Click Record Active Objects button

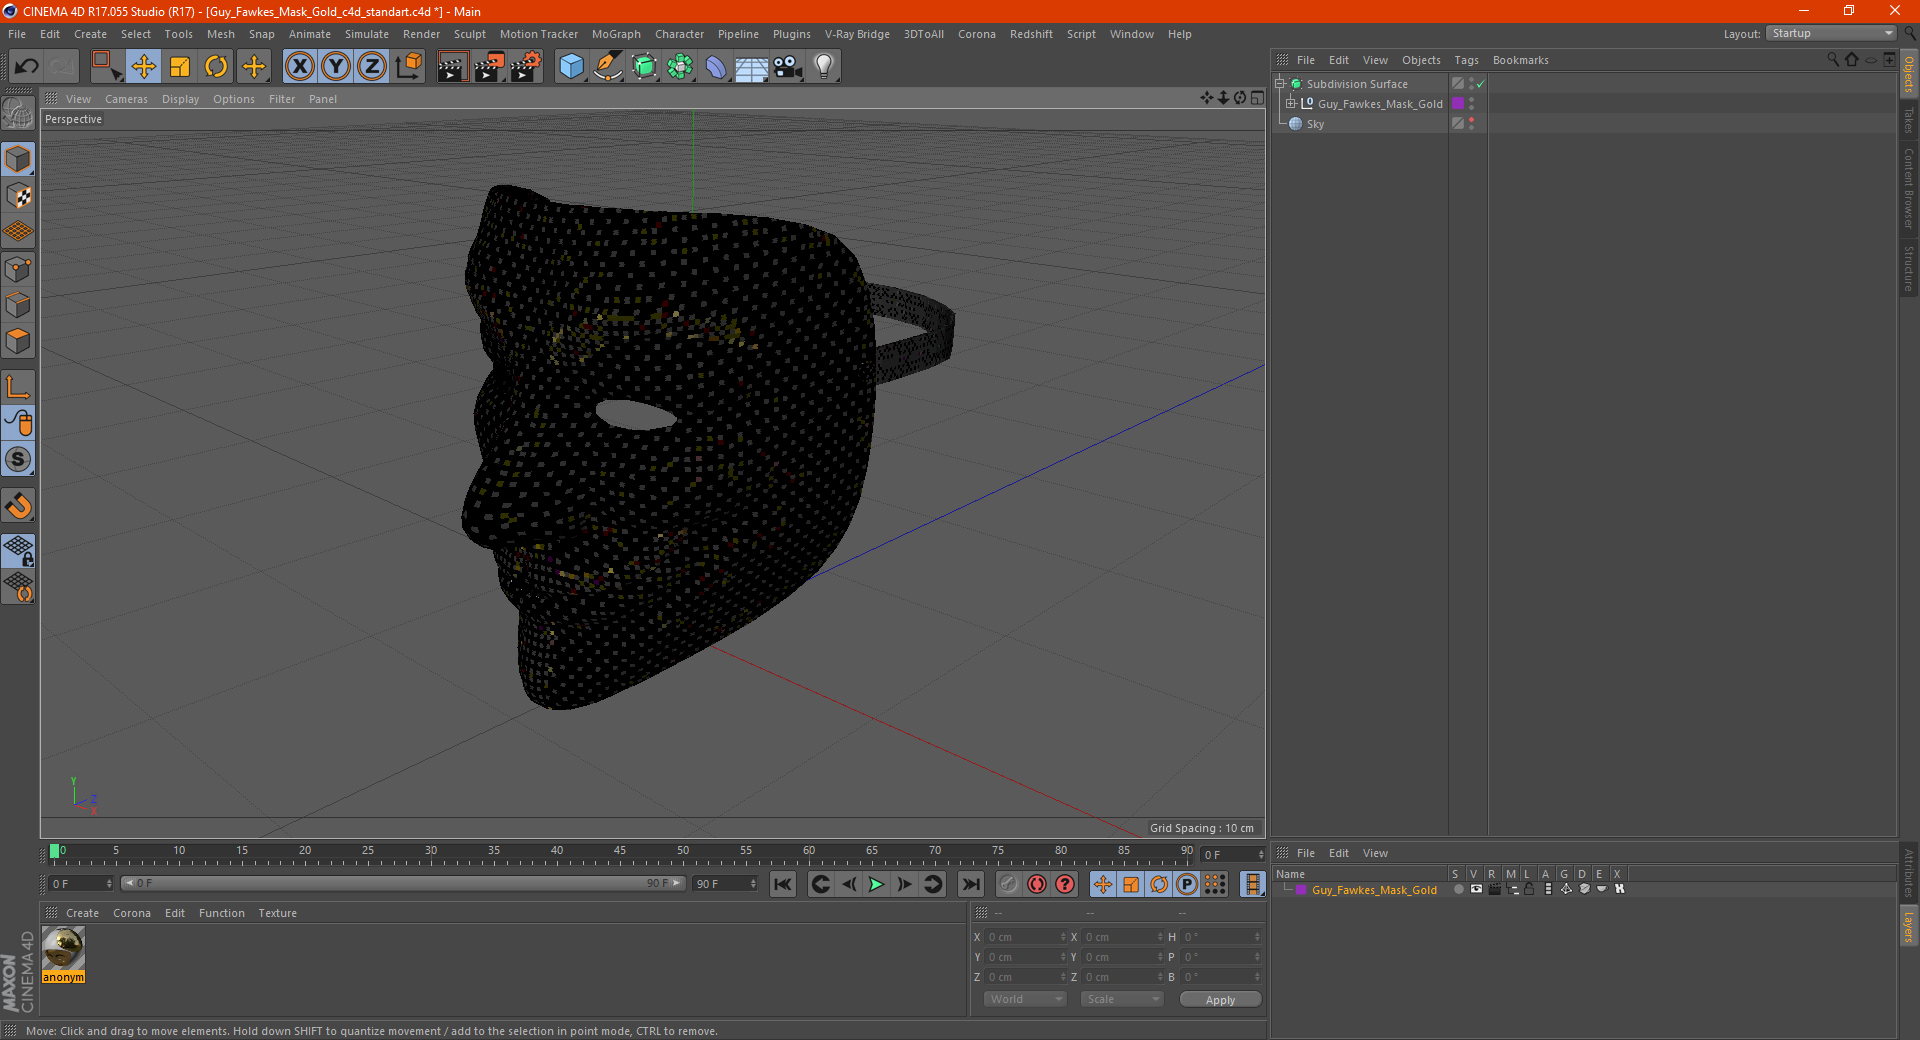(x=1008, y=884)
